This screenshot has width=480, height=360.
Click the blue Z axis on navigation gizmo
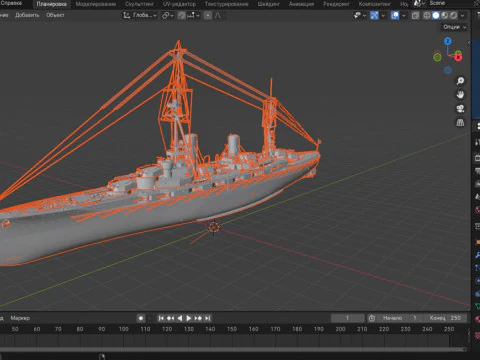coord(448,41)
